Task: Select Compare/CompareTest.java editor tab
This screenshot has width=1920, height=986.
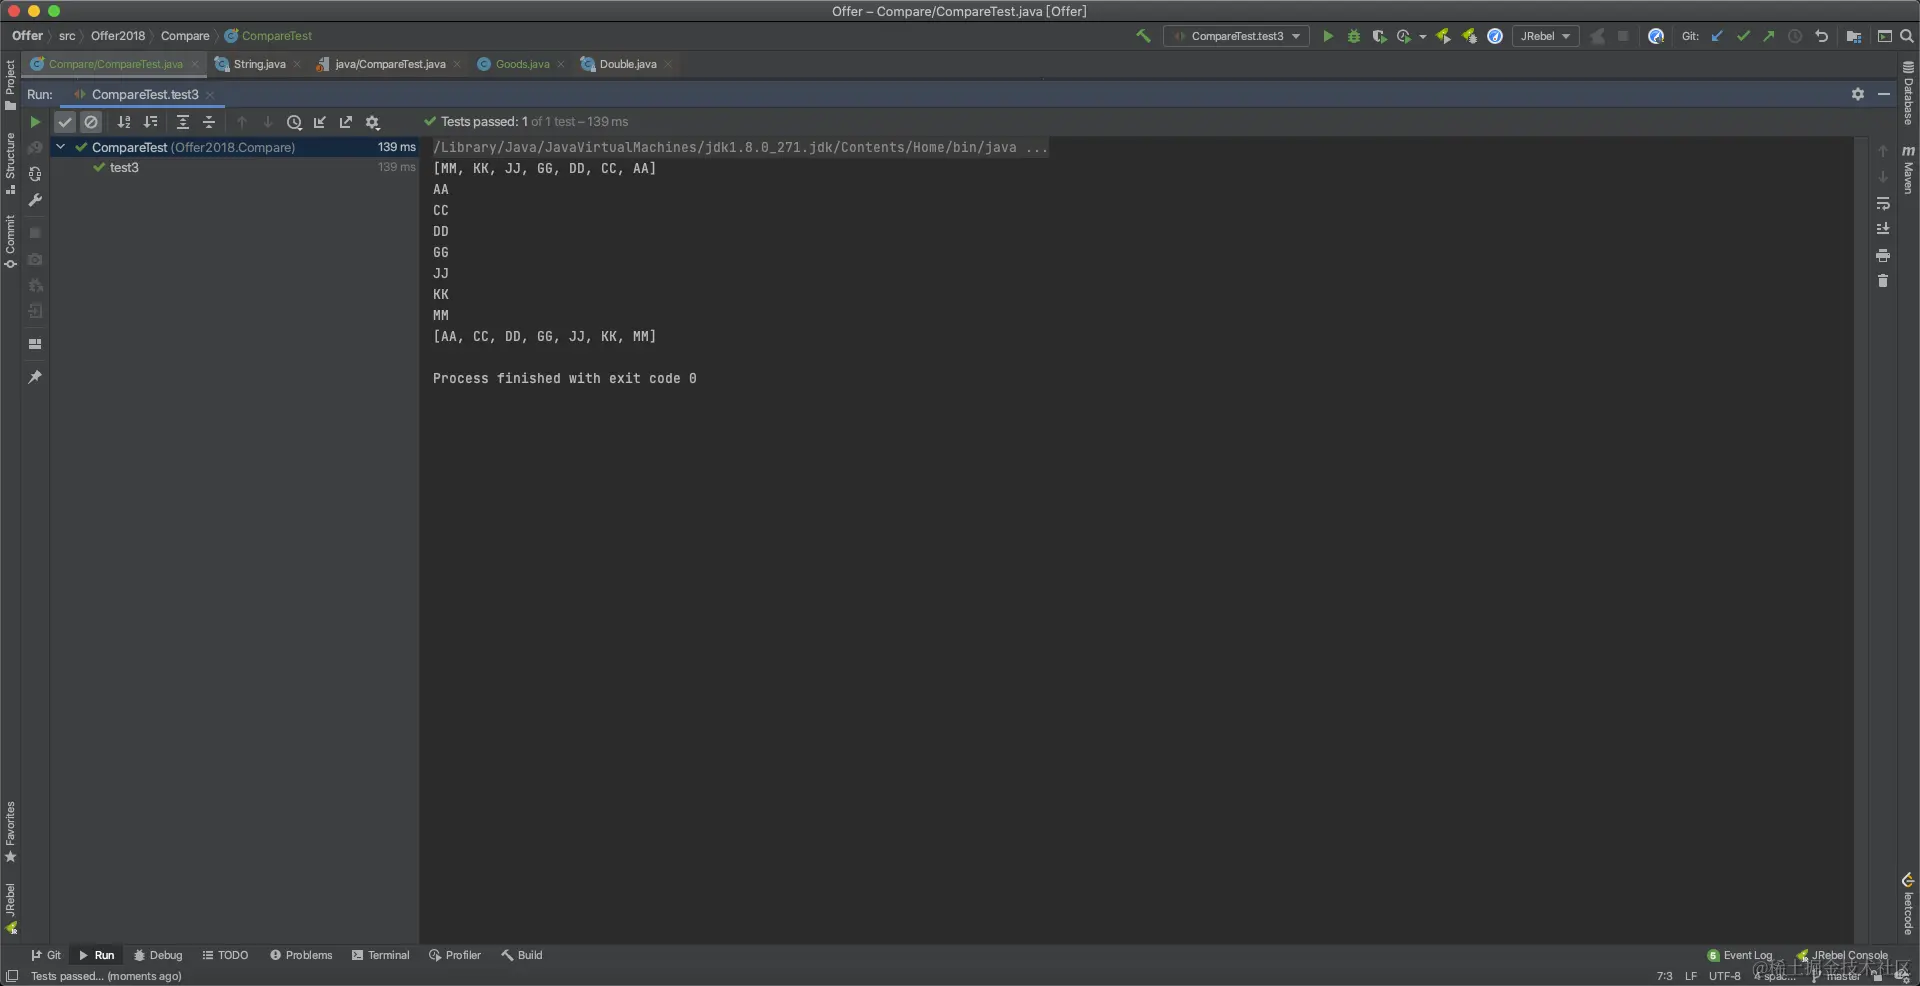Action: pyautogui.click(x=115, y=64)
